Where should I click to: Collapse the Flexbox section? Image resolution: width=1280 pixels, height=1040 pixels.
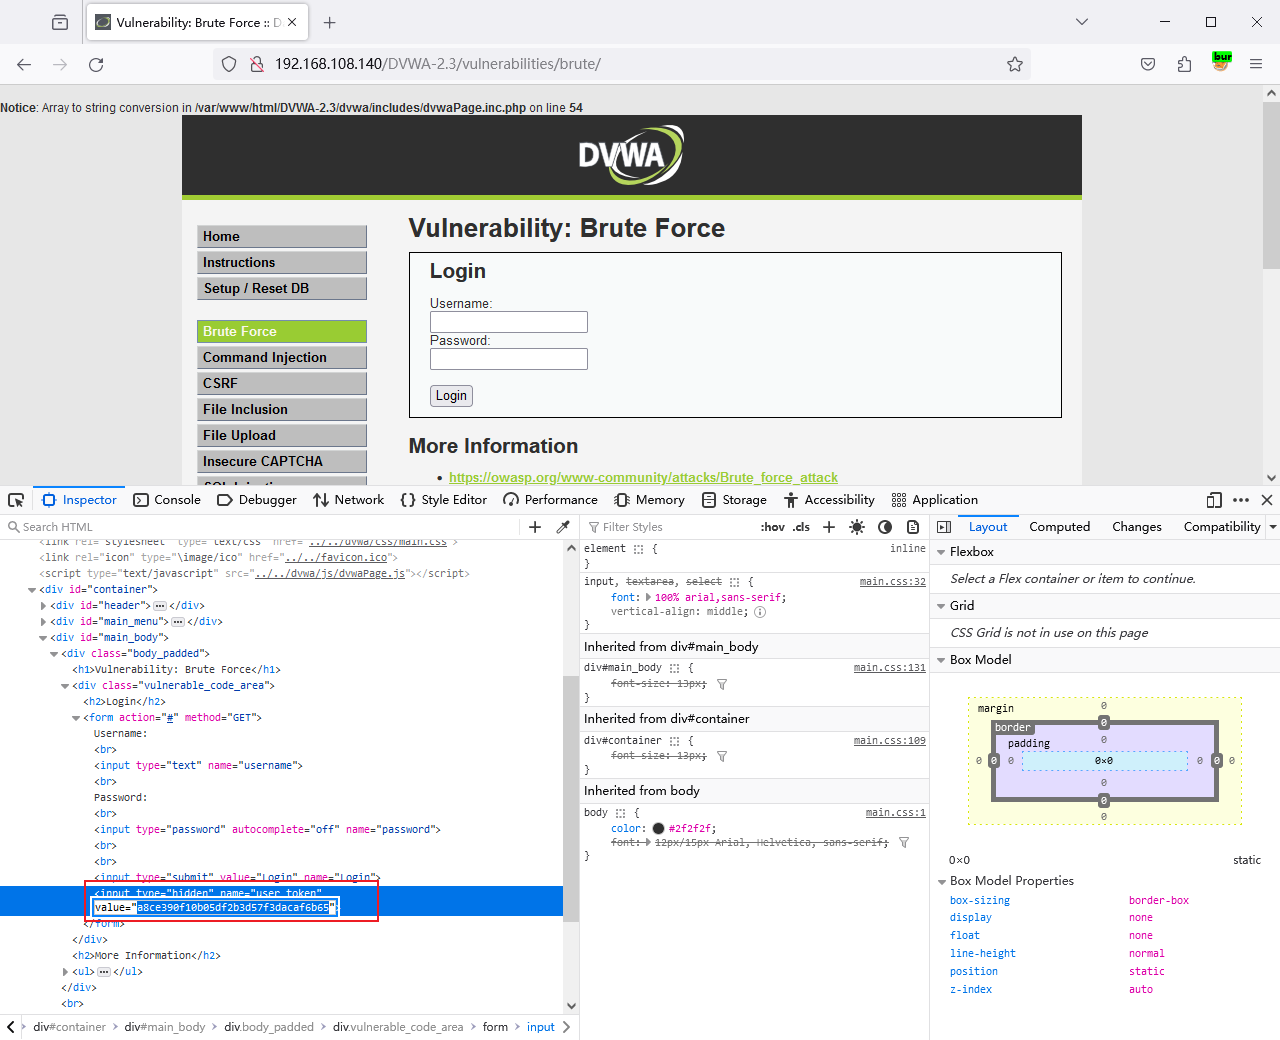(941, 552)
